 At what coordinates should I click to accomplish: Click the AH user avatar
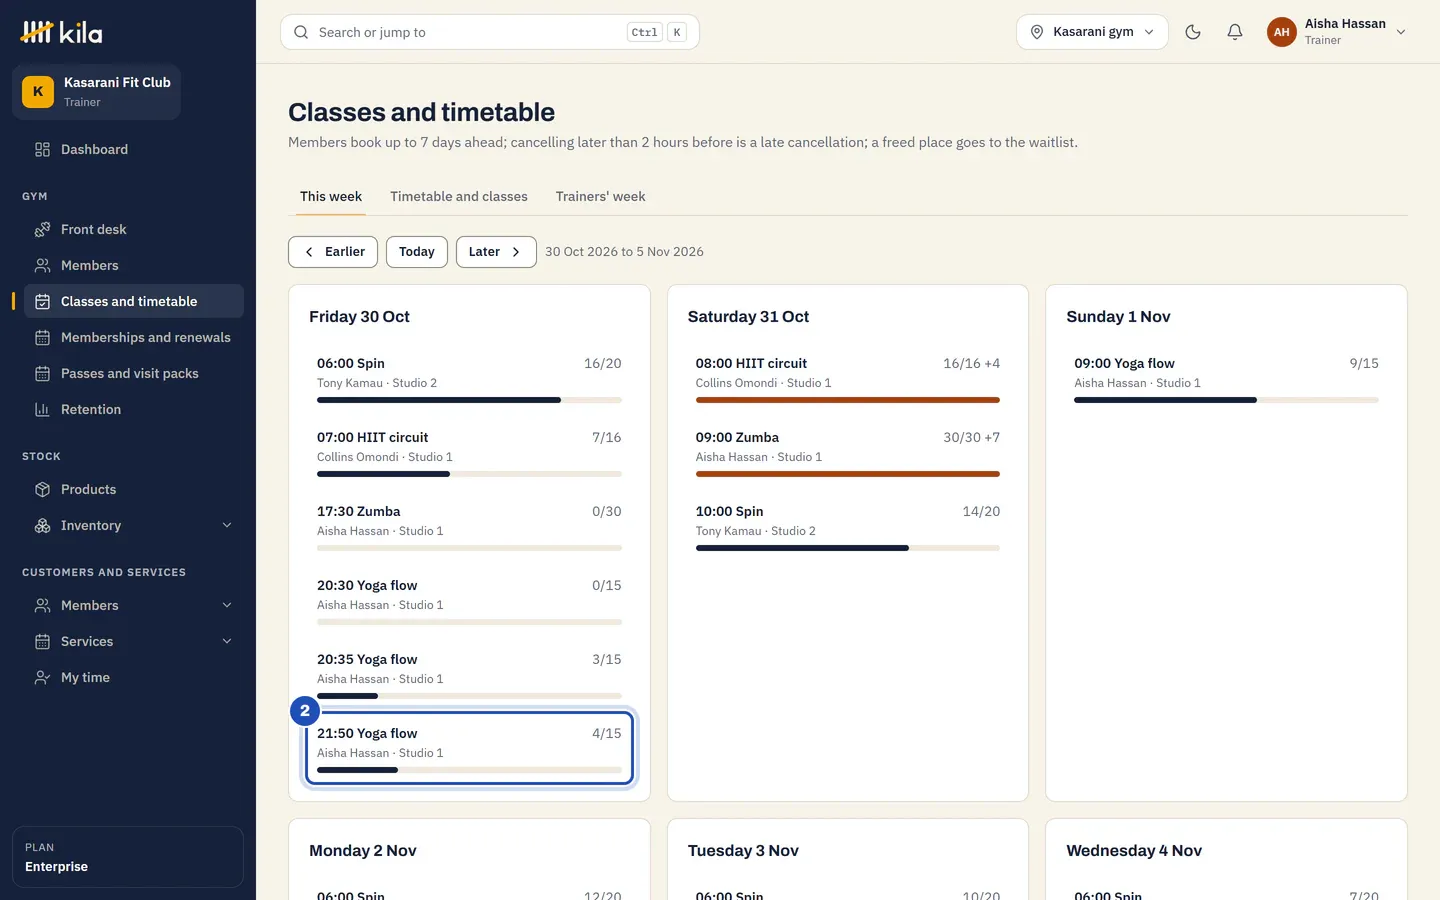pos(1282,32)
